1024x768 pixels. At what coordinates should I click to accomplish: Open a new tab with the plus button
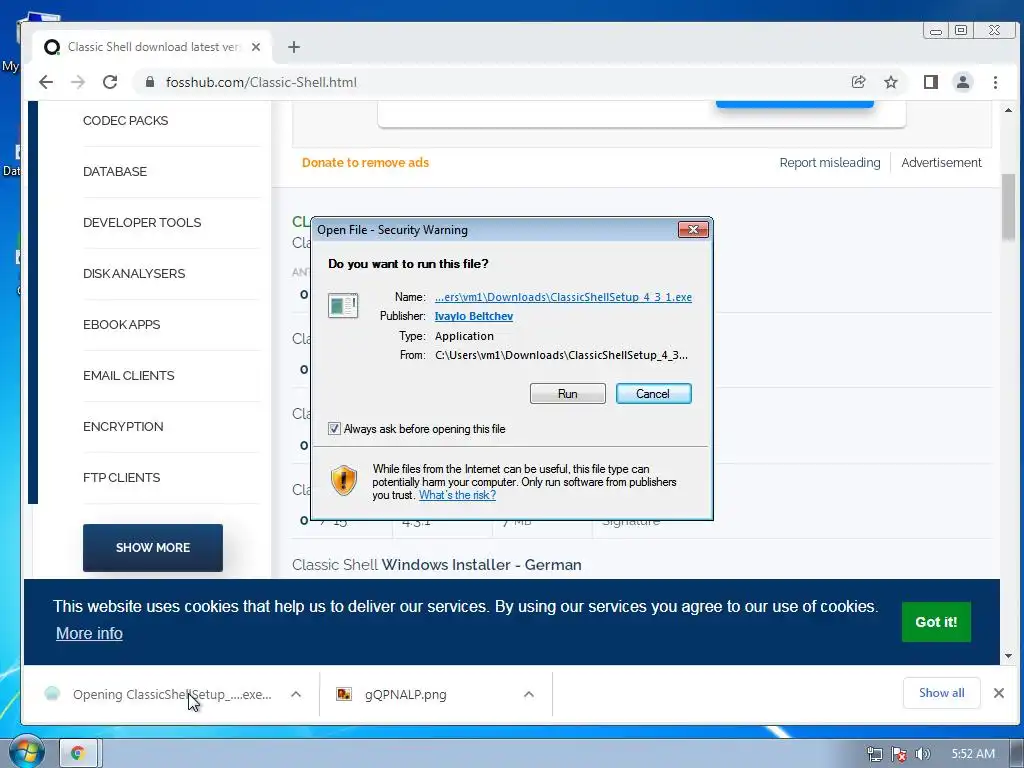[294, 47]
